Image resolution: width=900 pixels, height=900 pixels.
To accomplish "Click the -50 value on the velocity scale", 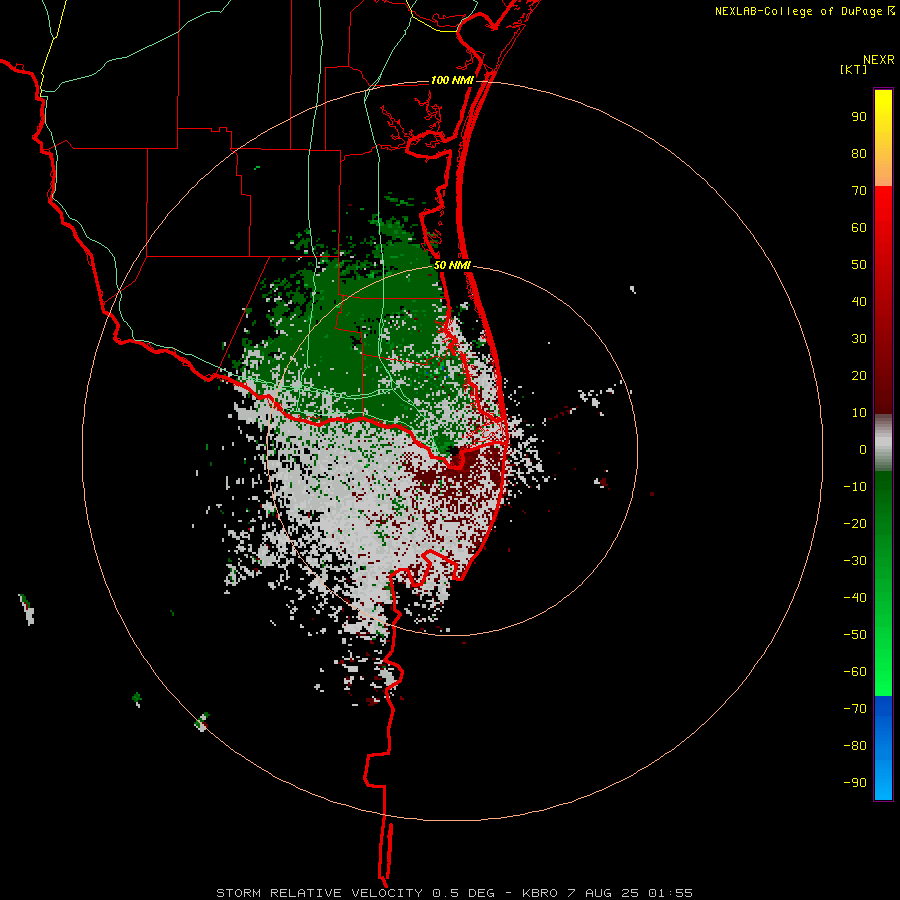I will (x=855, y=635).
